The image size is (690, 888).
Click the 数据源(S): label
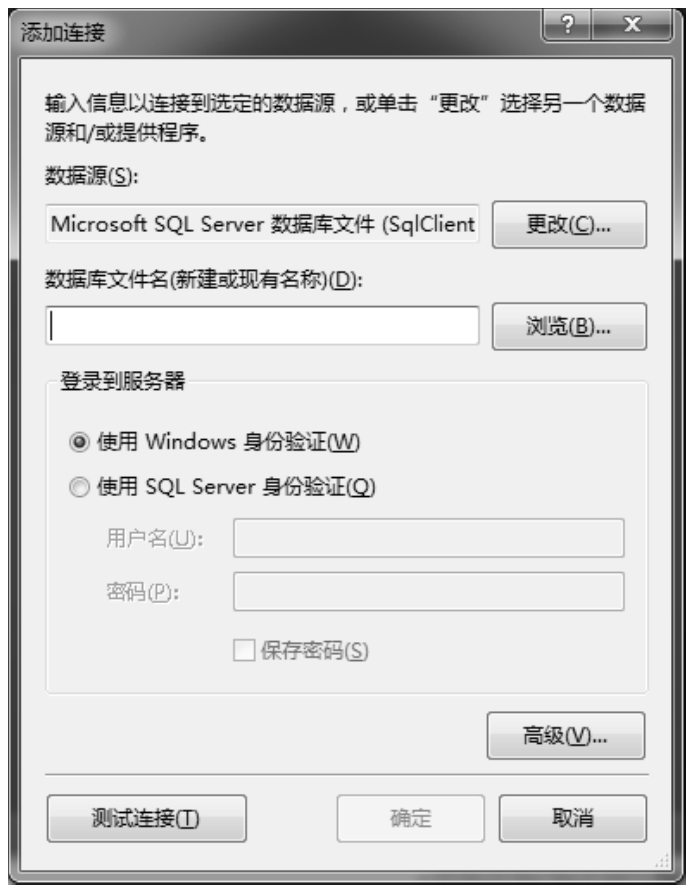91,176
